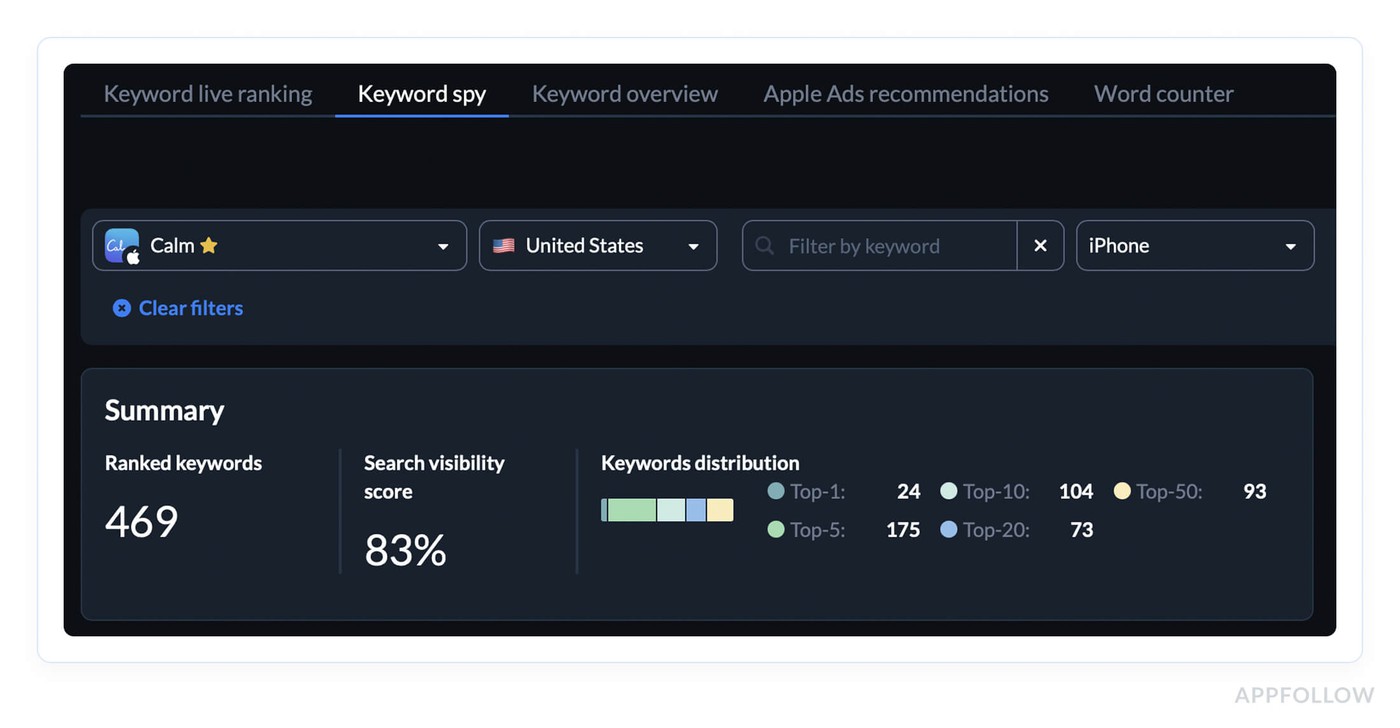
Task: Open the Keyword overview tab
Action: pos(625,94)
